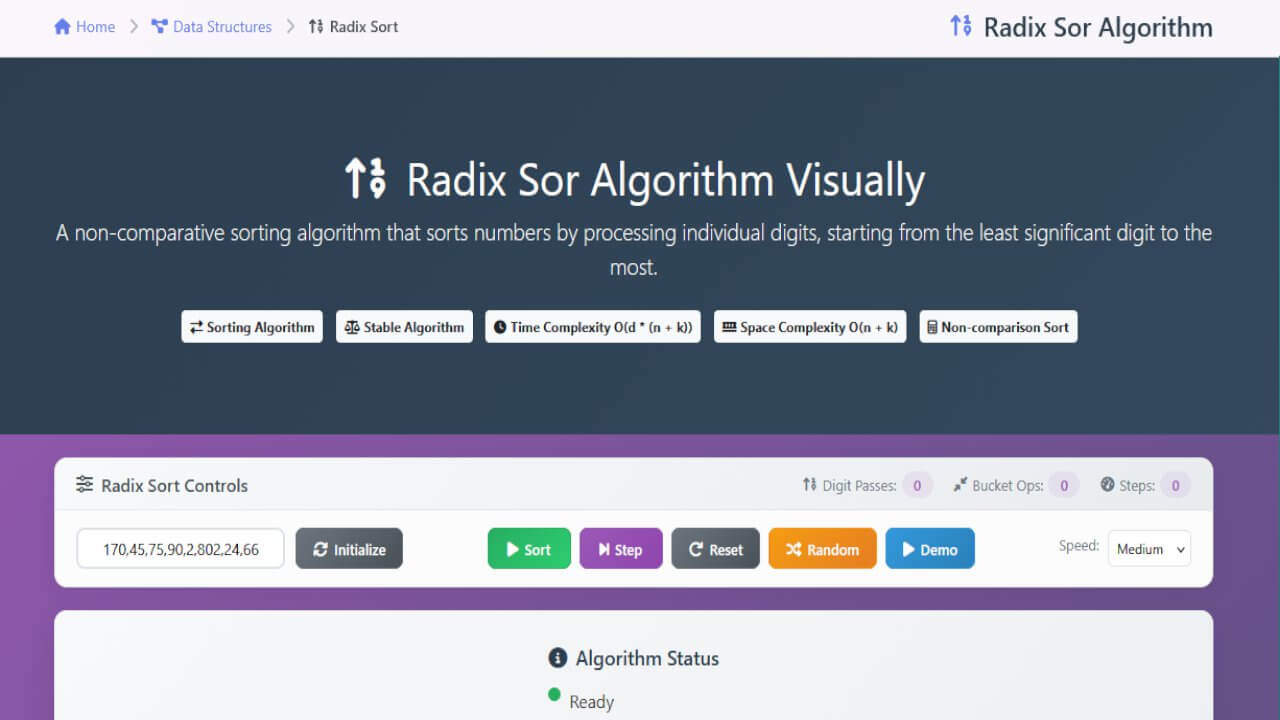The height and width of the screenshot is (720, 1280).
Task: Click the Time Complexity badge
Action: click(593, 327)
